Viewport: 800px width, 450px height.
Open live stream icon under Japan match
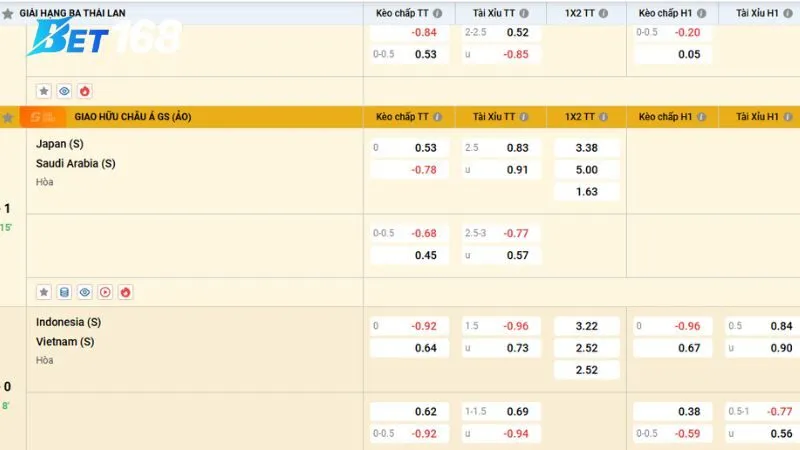(x=105, y=292)
